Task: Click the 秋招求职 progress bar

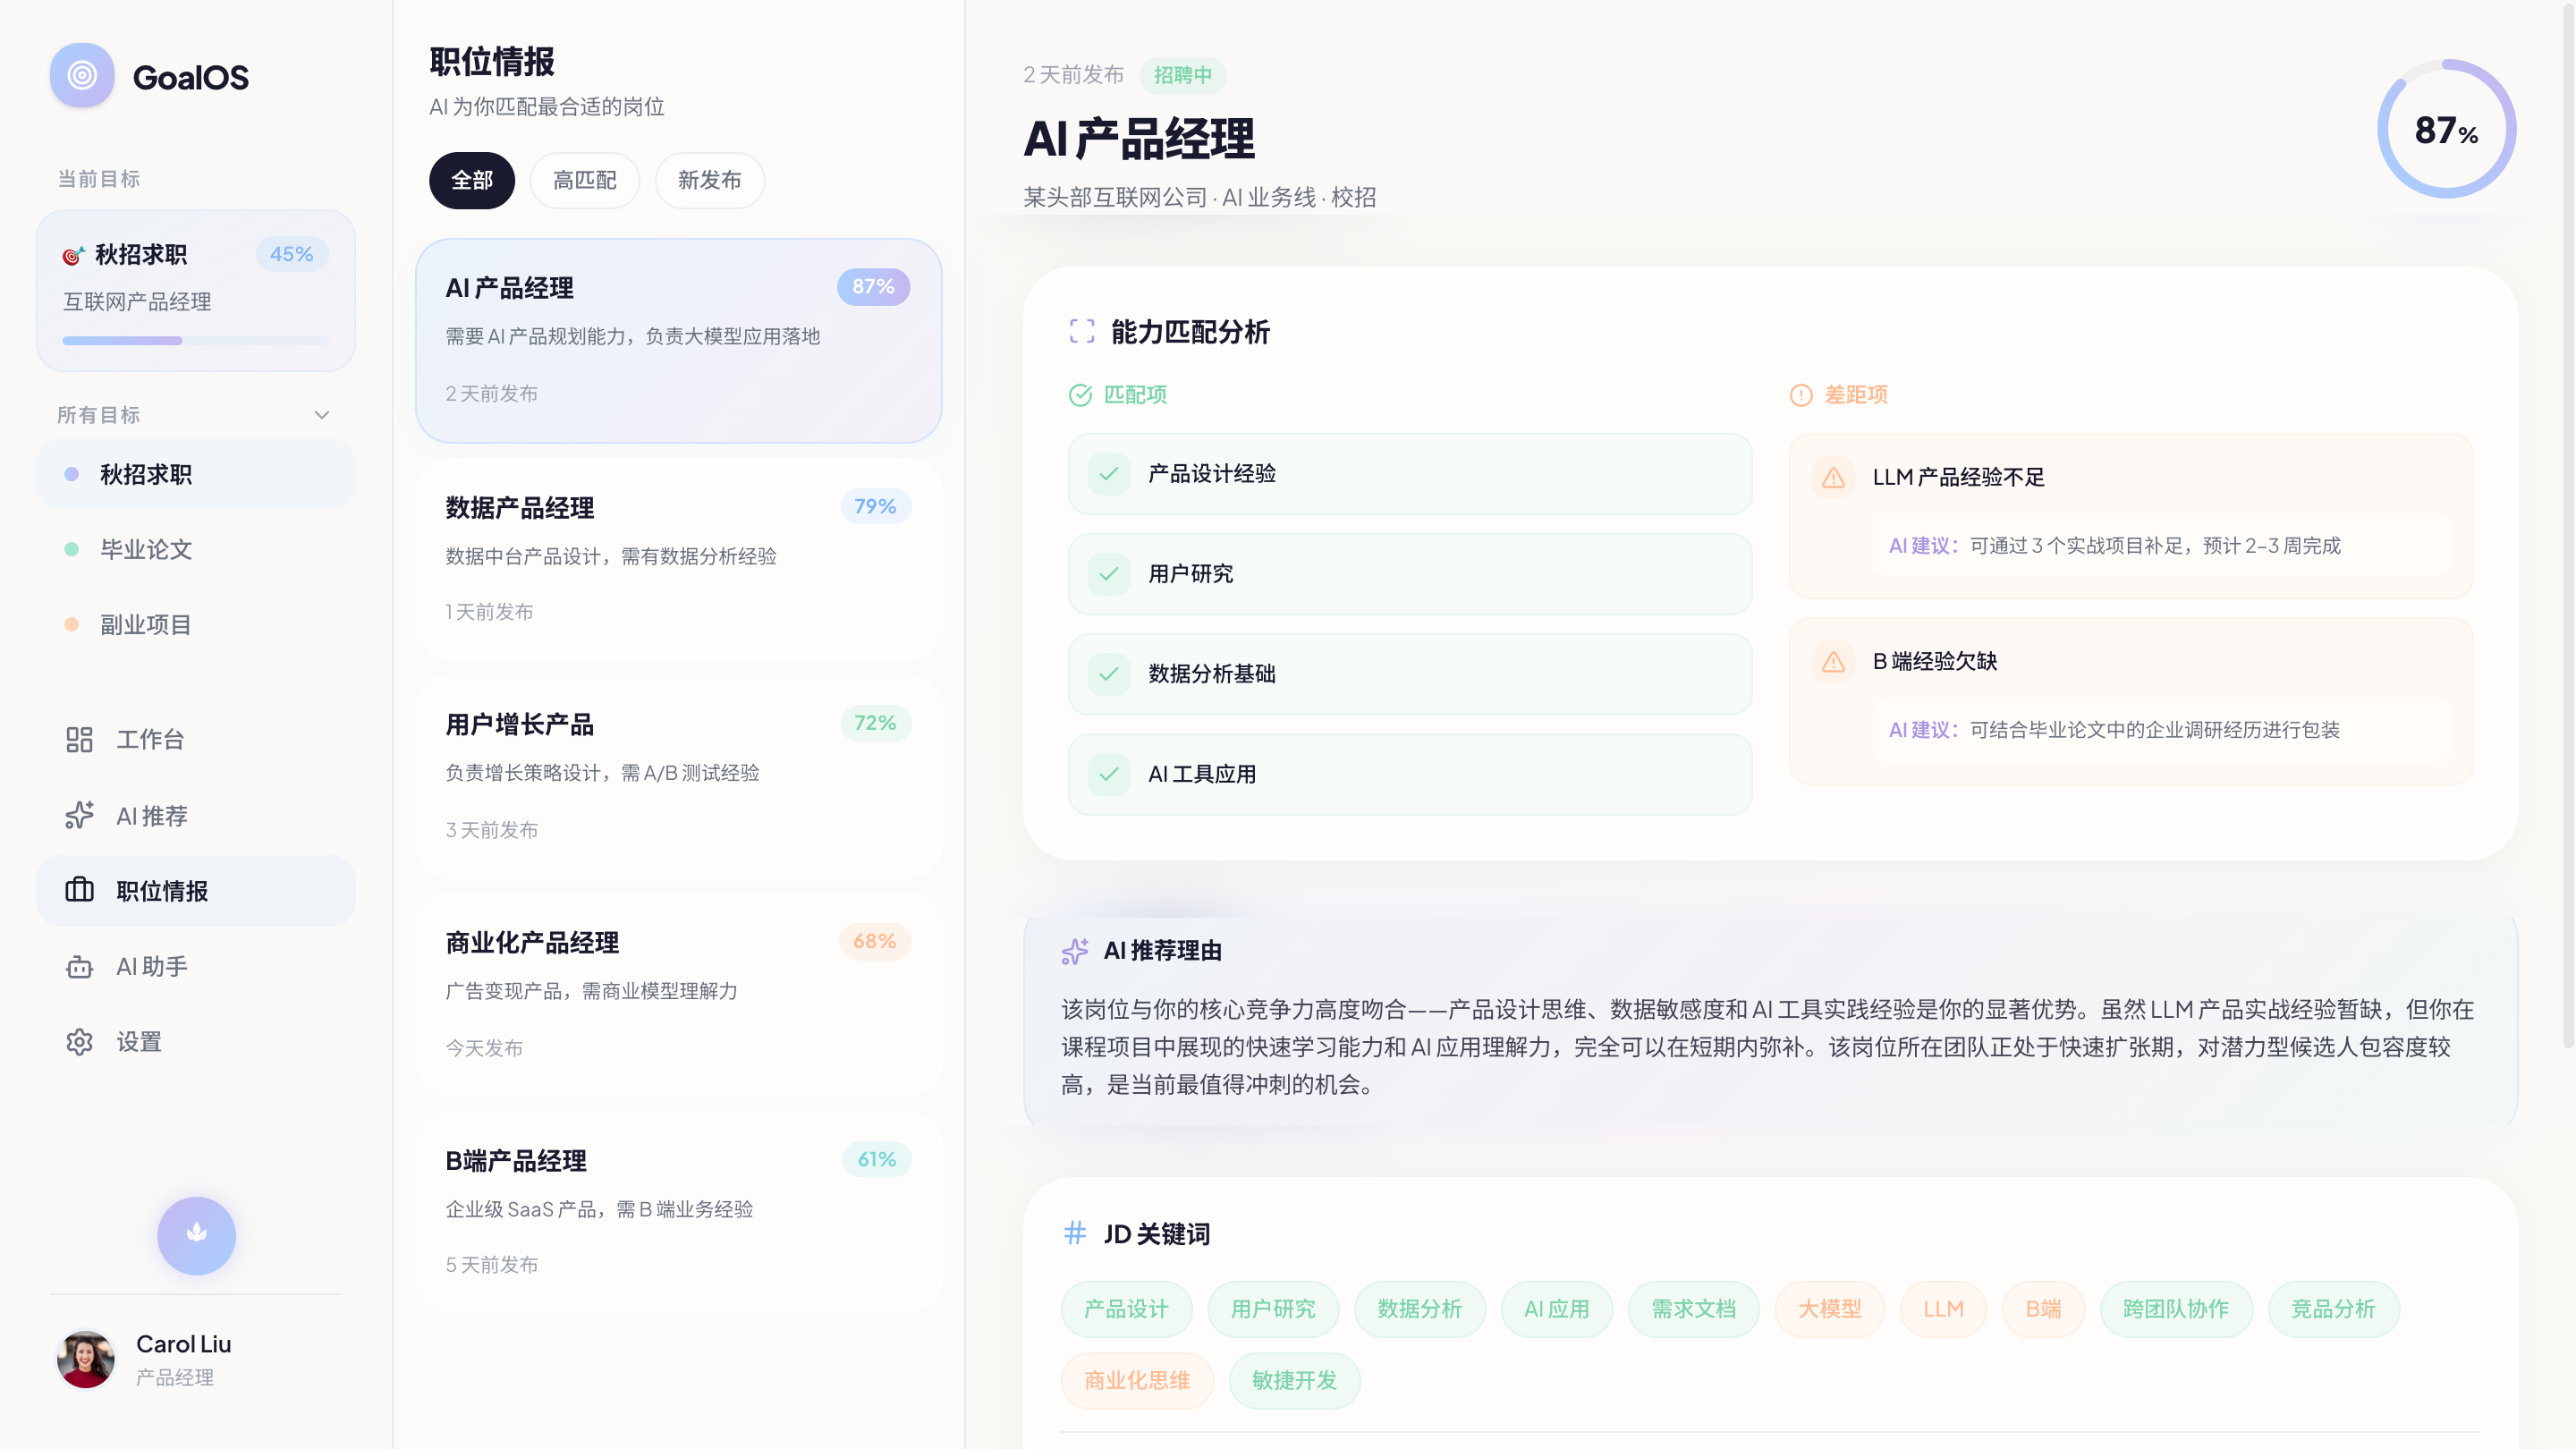Action: (x=196, y=341)
